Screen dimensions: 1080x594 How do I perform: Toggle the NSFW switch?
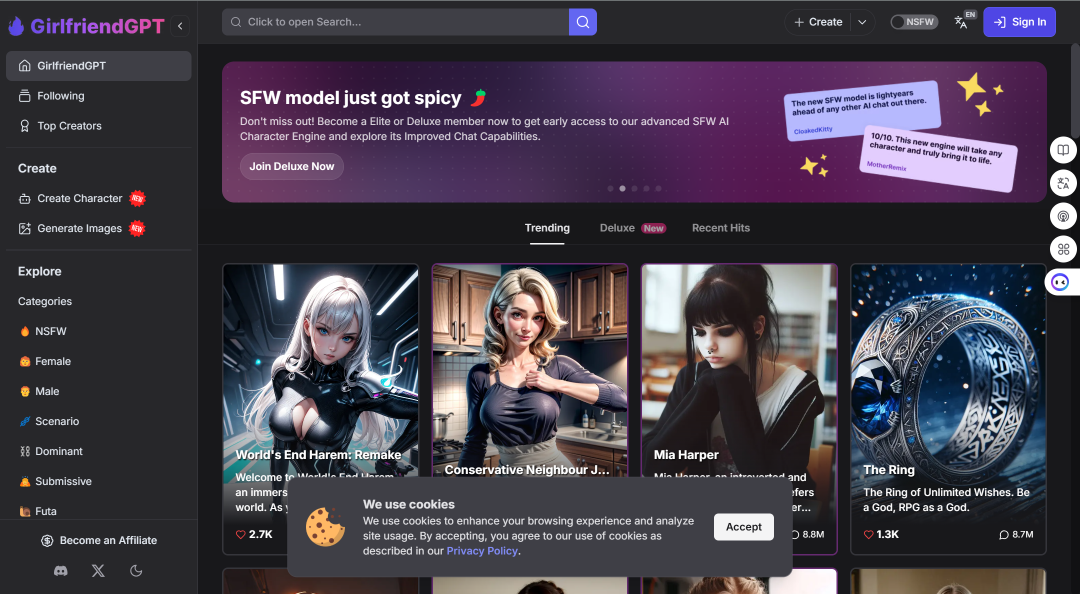tap(913, 22)
